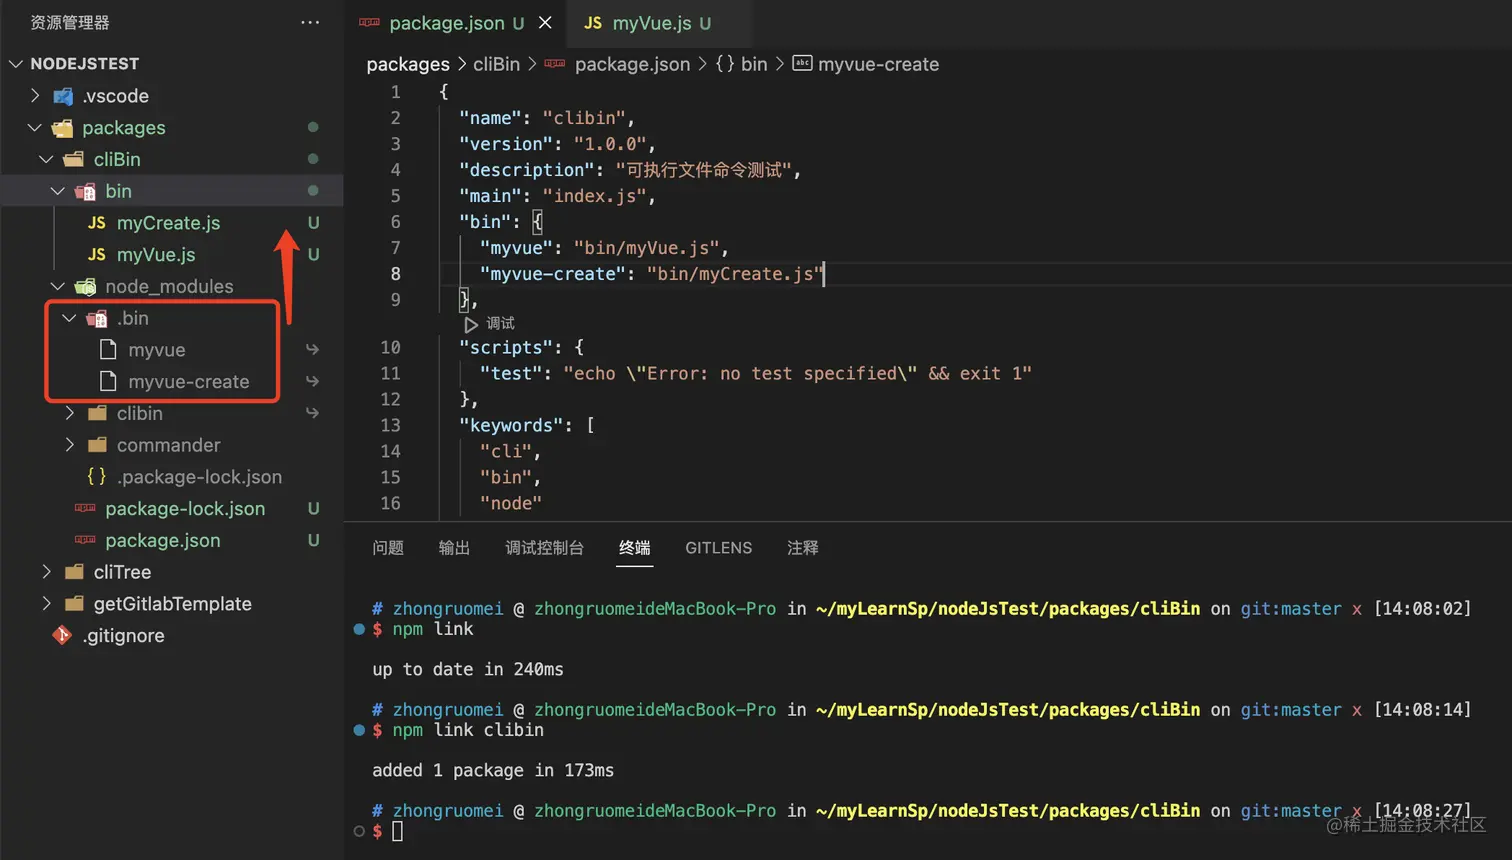Open .package-lock.json in node_modules
The height and width of the screenshot is (860, 1512).
(199, 477)
